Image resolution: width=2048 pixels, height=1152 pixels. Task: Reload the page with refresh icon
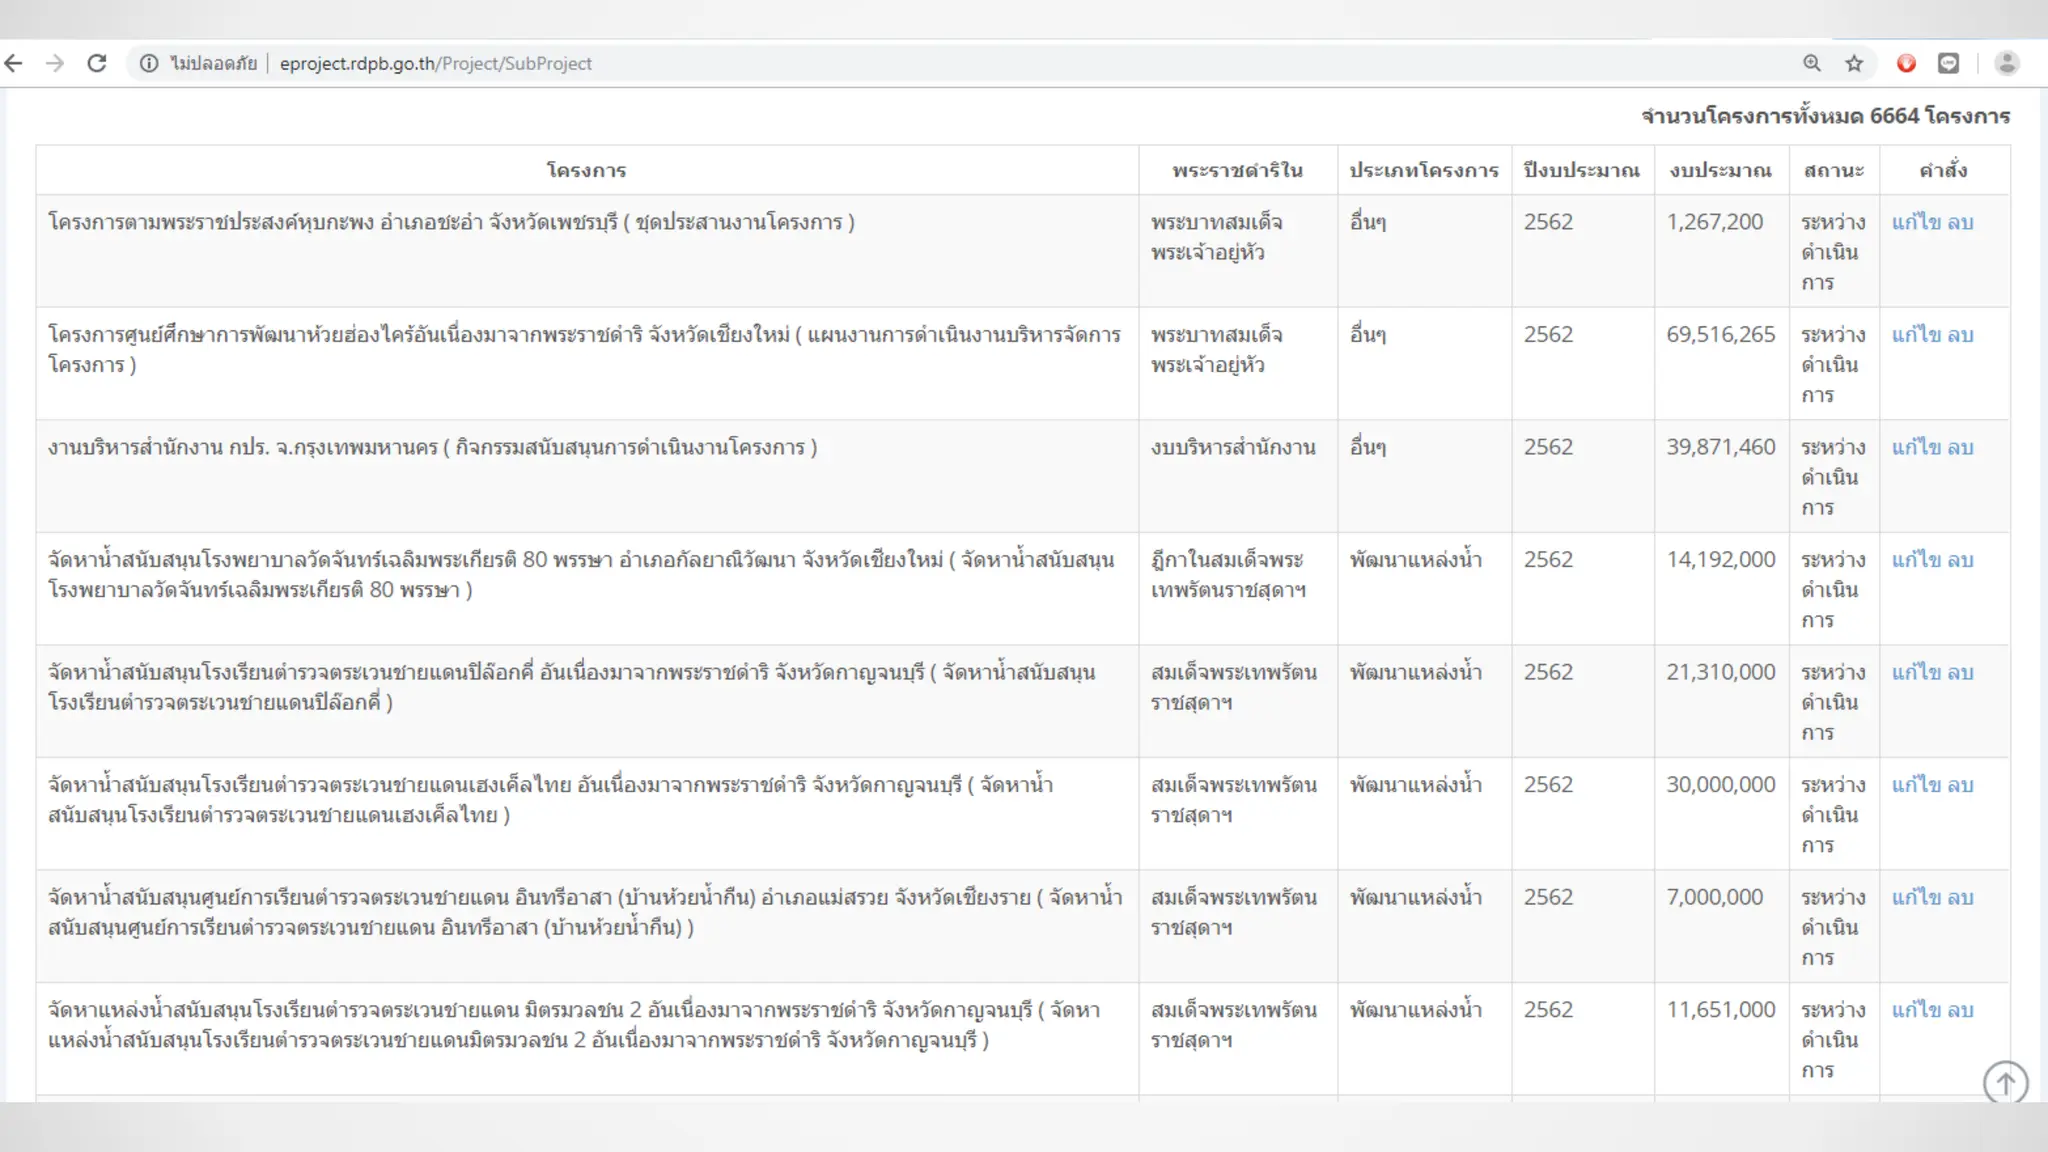97,63
